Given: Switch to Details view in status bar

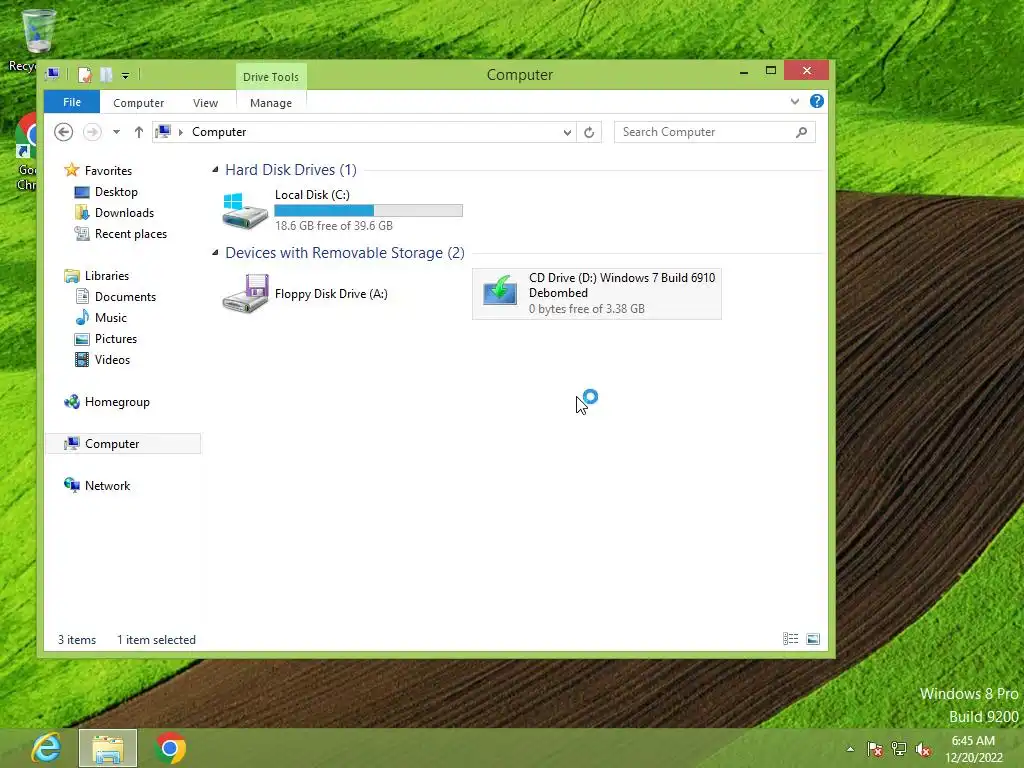Looking at the screenshot, I should [x=790, y=639].
